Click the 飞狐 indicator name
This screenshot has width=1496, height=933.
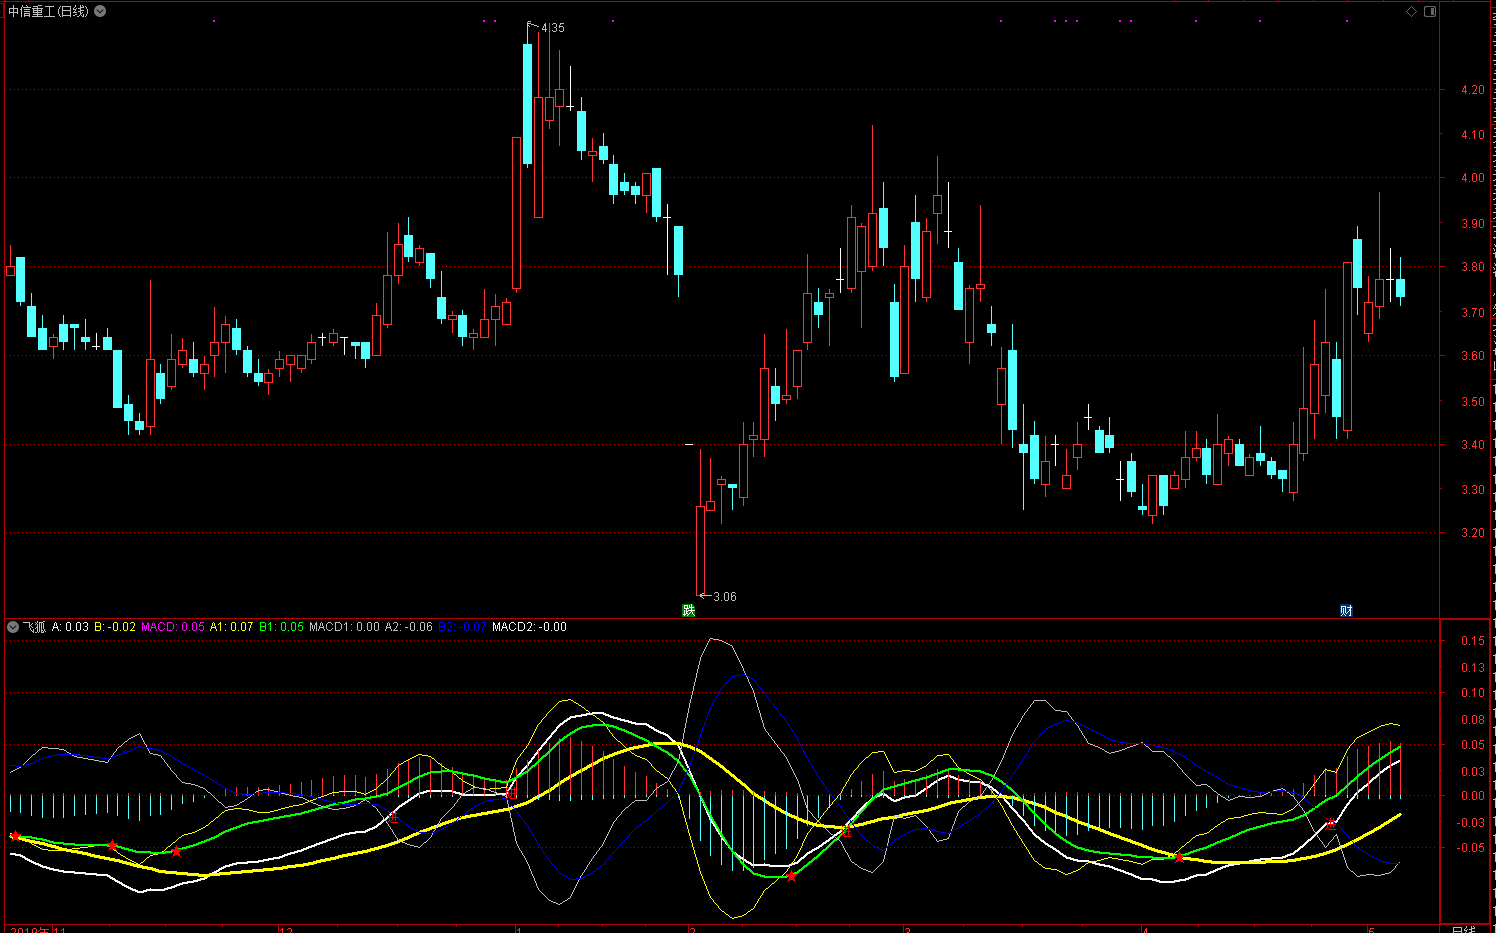click(x=35, y=627)
